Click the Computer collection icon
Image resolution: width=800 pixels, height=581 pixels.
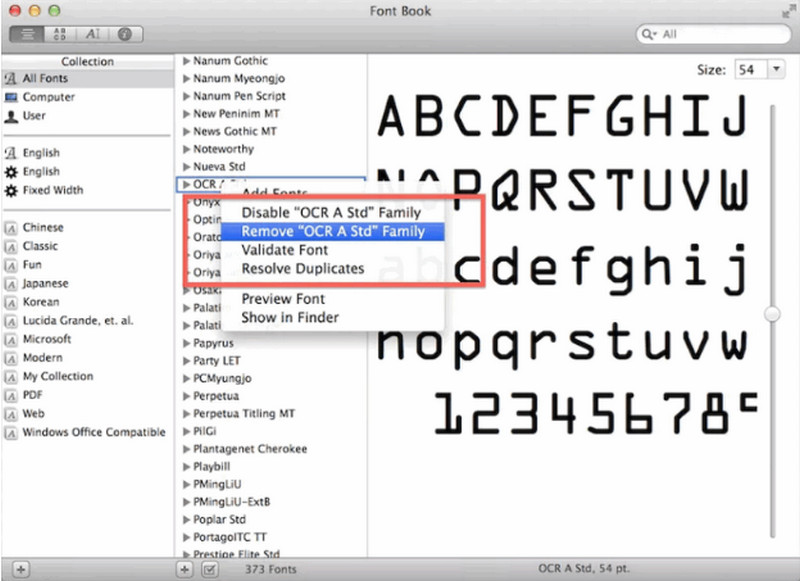coord(11,97)
